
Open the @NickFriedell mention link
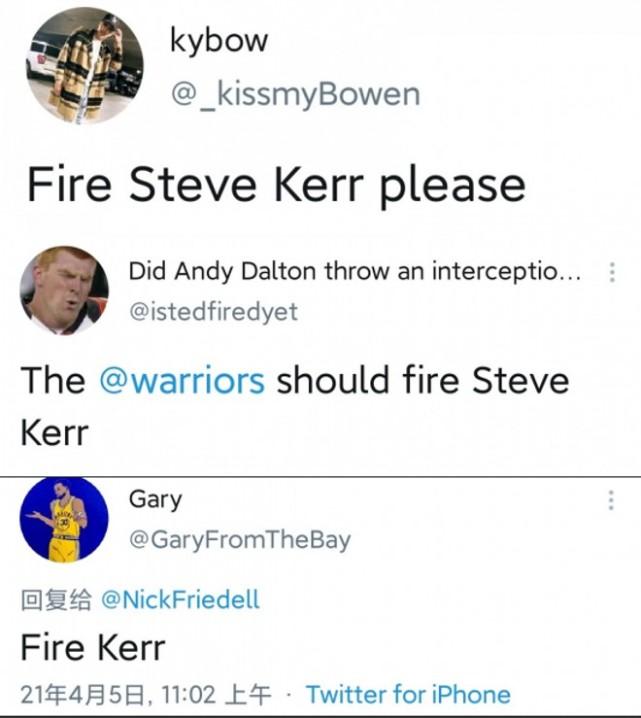(x=180, y=599)
